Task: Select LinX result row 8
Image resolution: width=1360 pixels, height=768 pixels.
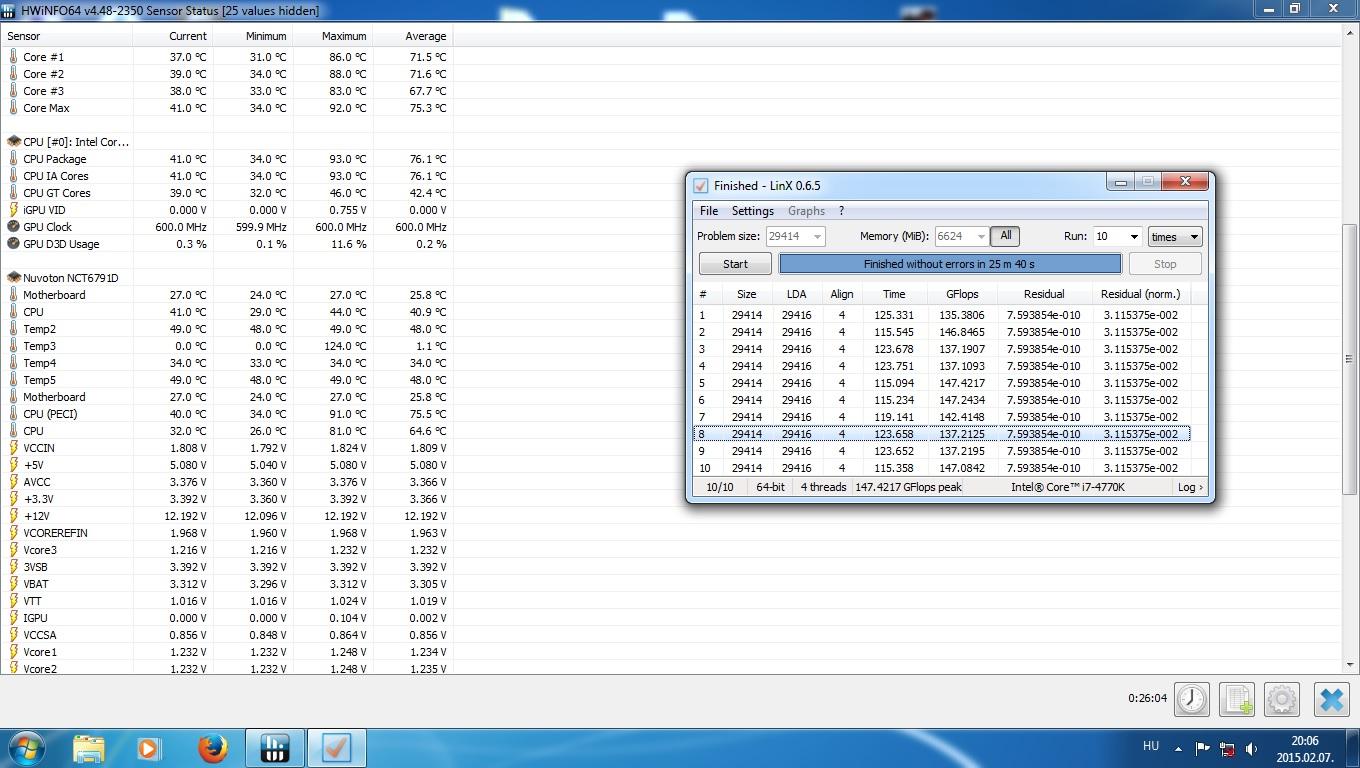Action: click(x=942, y=434)
